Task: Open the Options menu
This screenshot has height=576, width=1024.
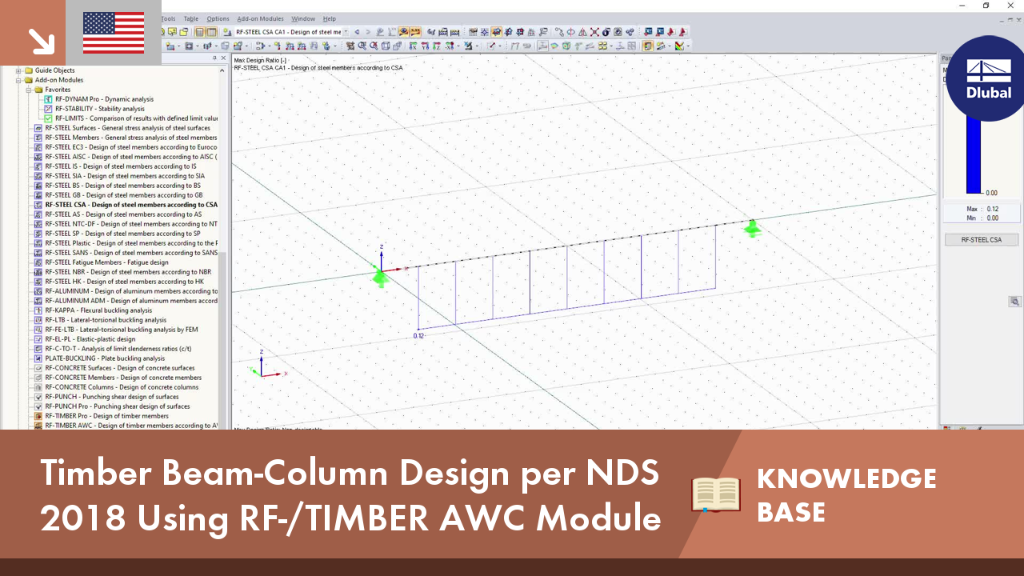Action: 218,19
